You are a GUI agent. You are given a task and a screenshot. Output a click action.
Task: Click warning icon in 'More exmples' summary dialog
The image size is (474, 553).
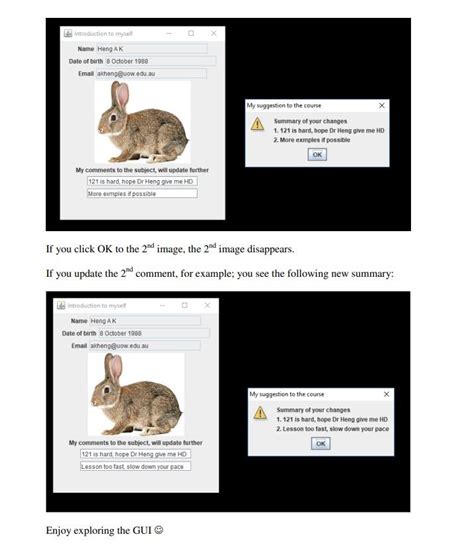tap(257, 124)
